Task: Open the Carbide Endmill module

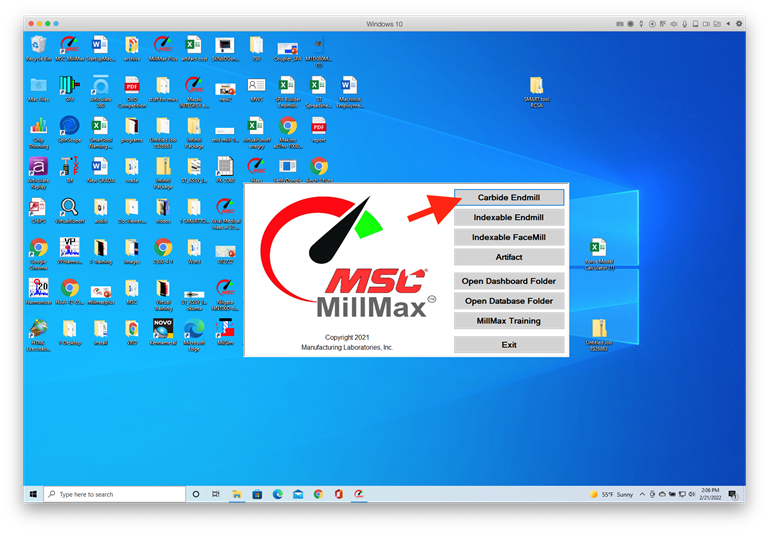Action: 509,197
